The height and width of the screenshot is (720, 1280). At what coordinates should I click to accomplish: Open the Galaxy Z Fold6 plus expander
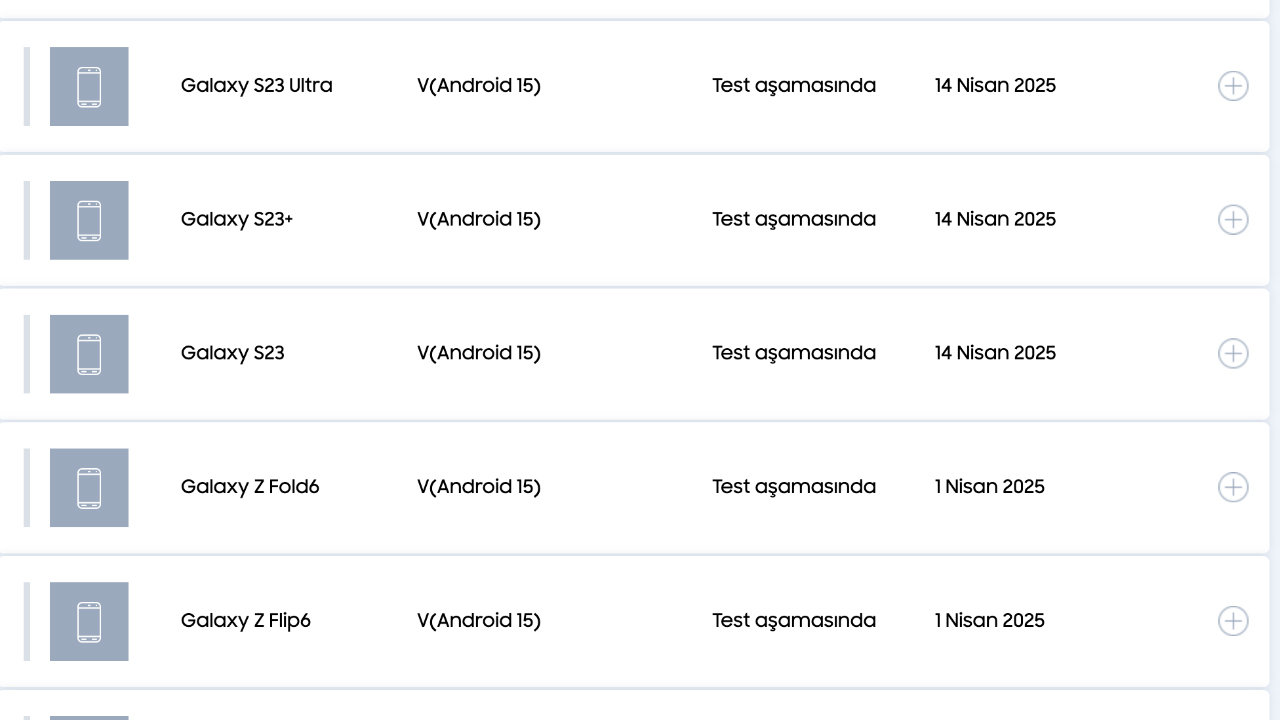1233,487
